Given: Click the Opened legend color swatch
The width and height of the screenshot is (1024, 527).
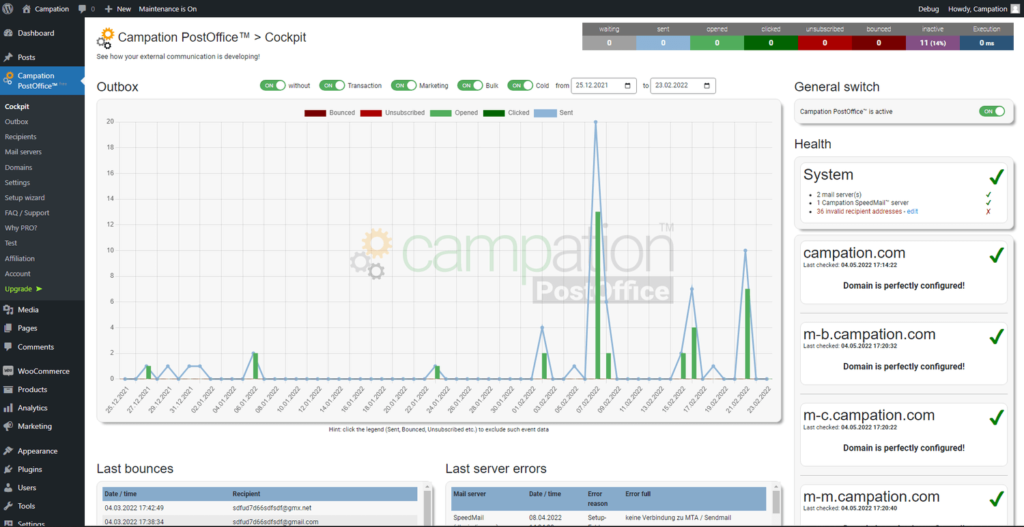Looking at the screenshot, I should (x=441, y=113).
